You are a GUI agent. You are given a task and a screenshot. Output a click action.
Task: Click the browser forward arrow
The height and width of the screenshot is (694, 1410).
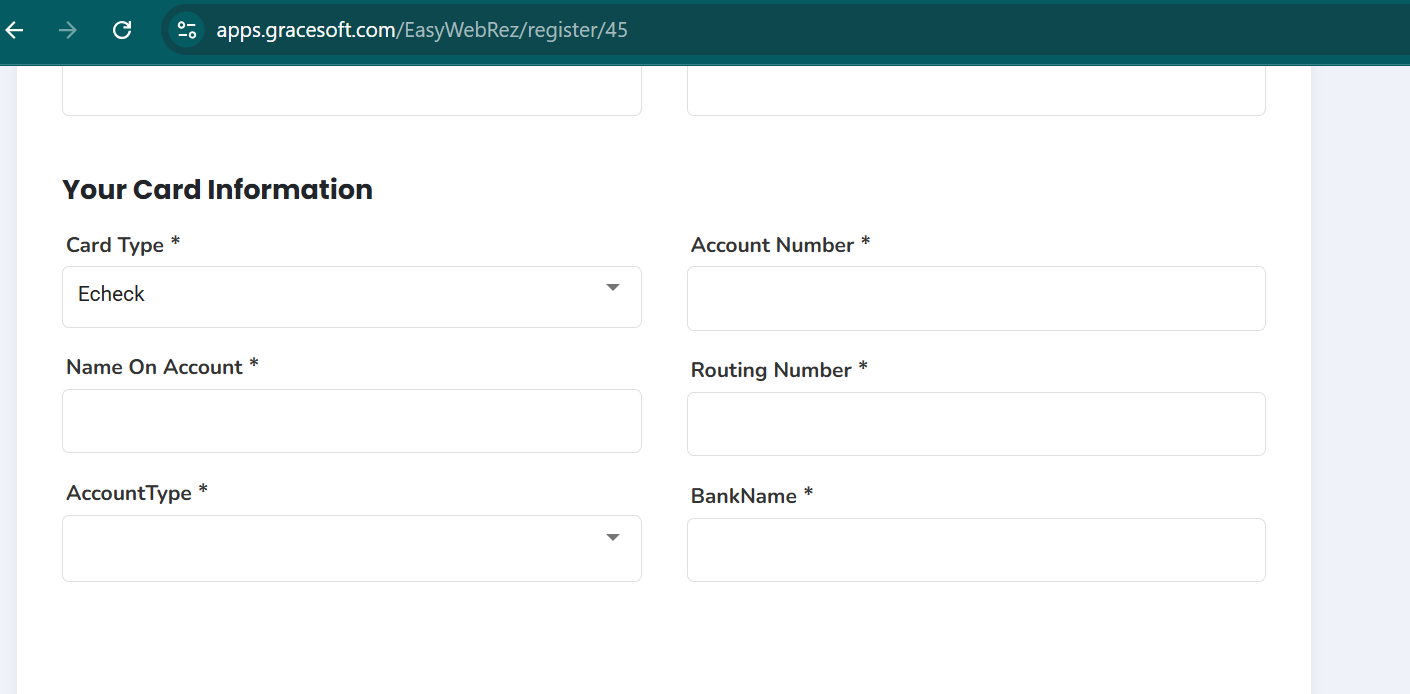(x=68, y=30)
